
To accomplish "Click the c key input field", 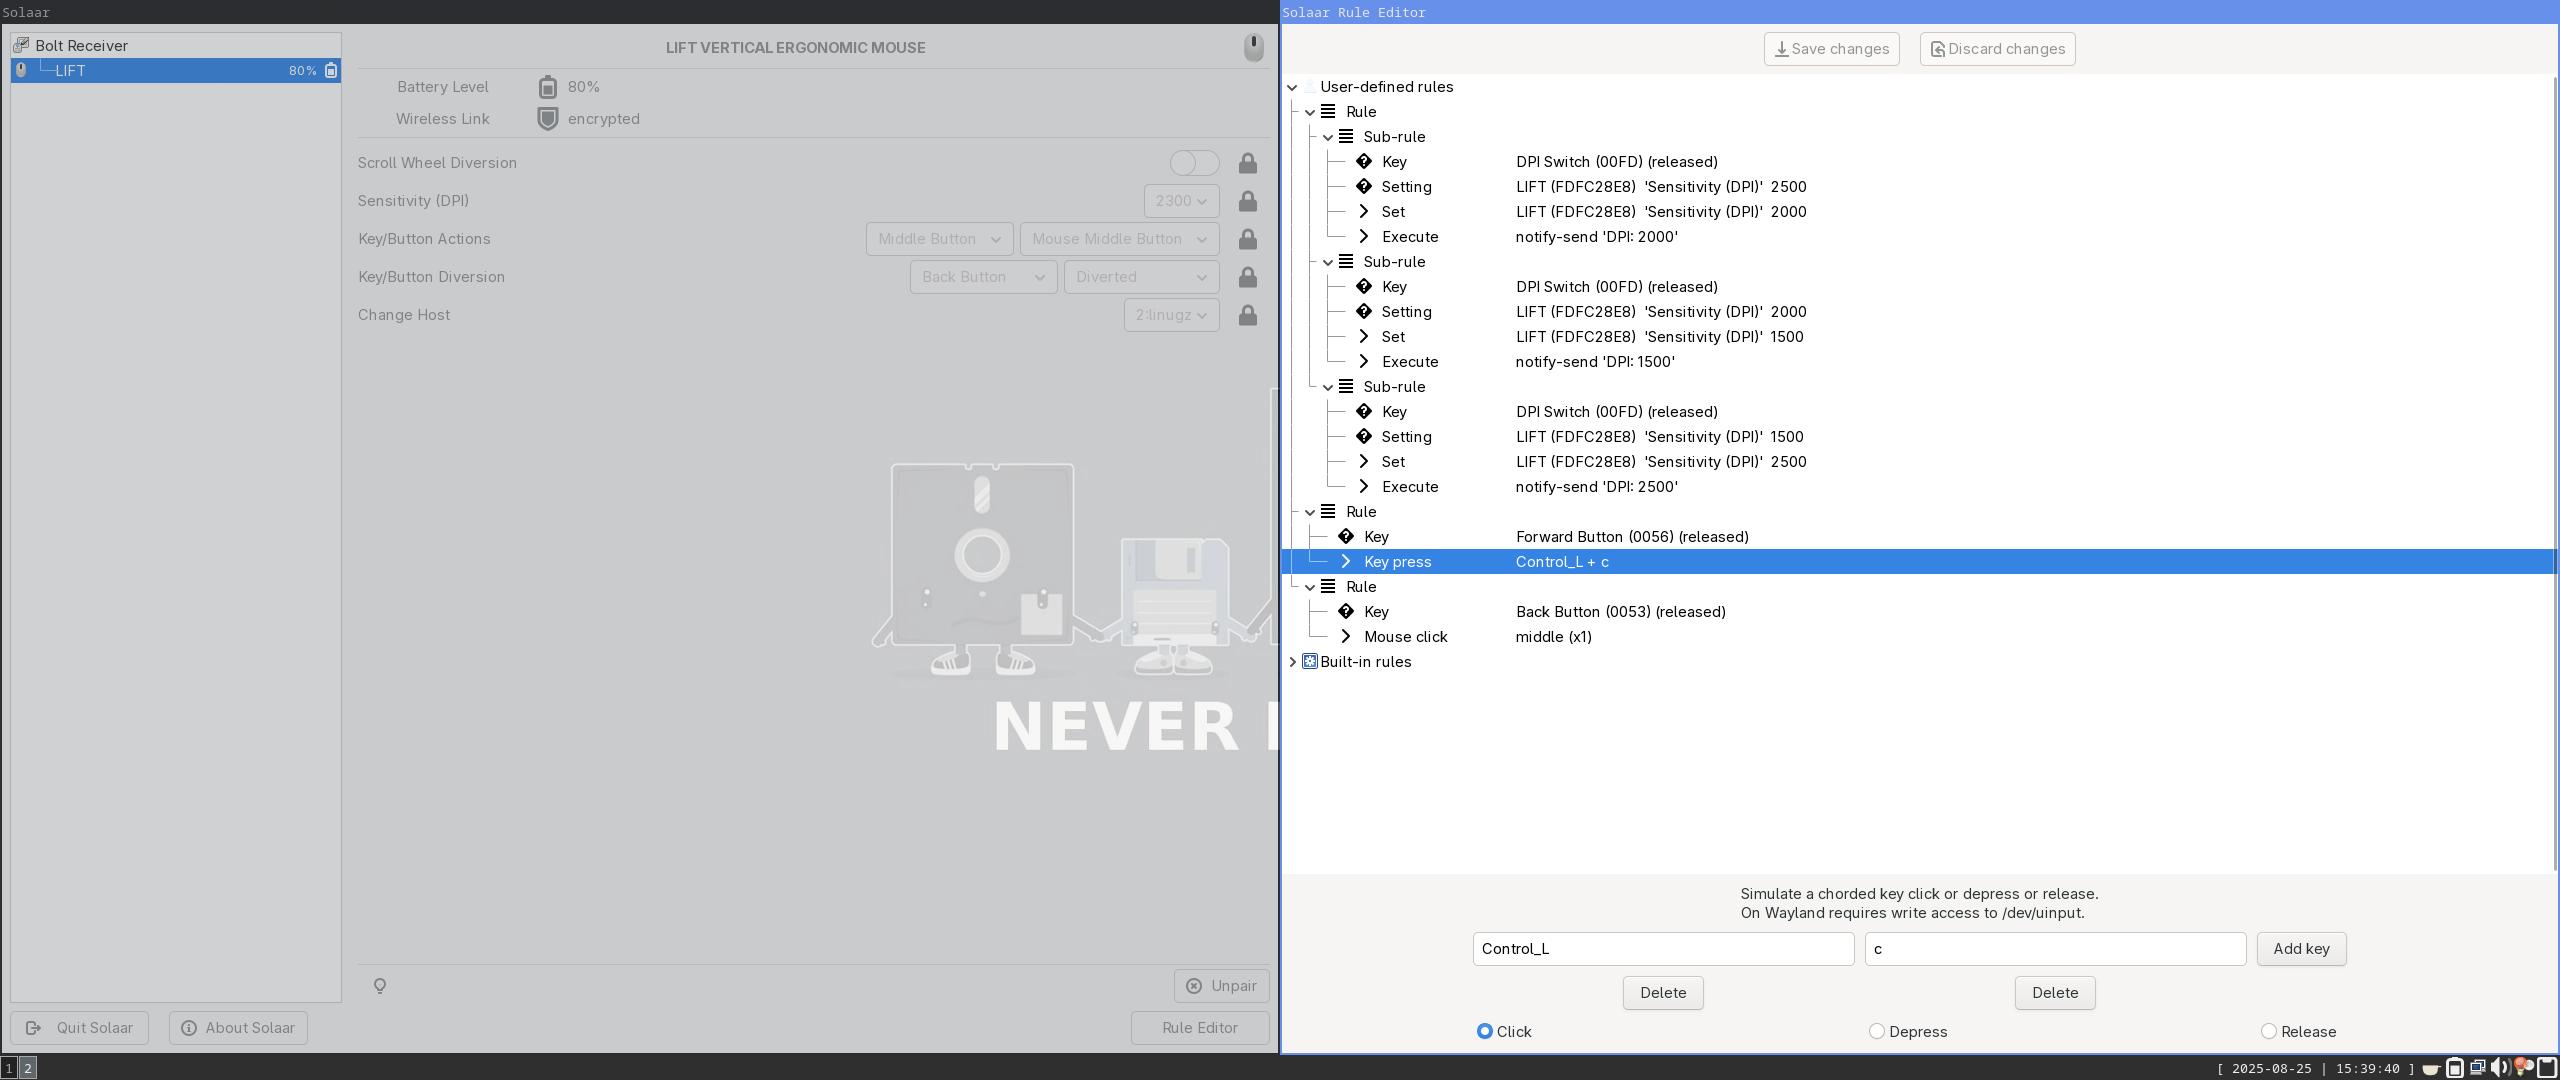I will coord(2055,949).
